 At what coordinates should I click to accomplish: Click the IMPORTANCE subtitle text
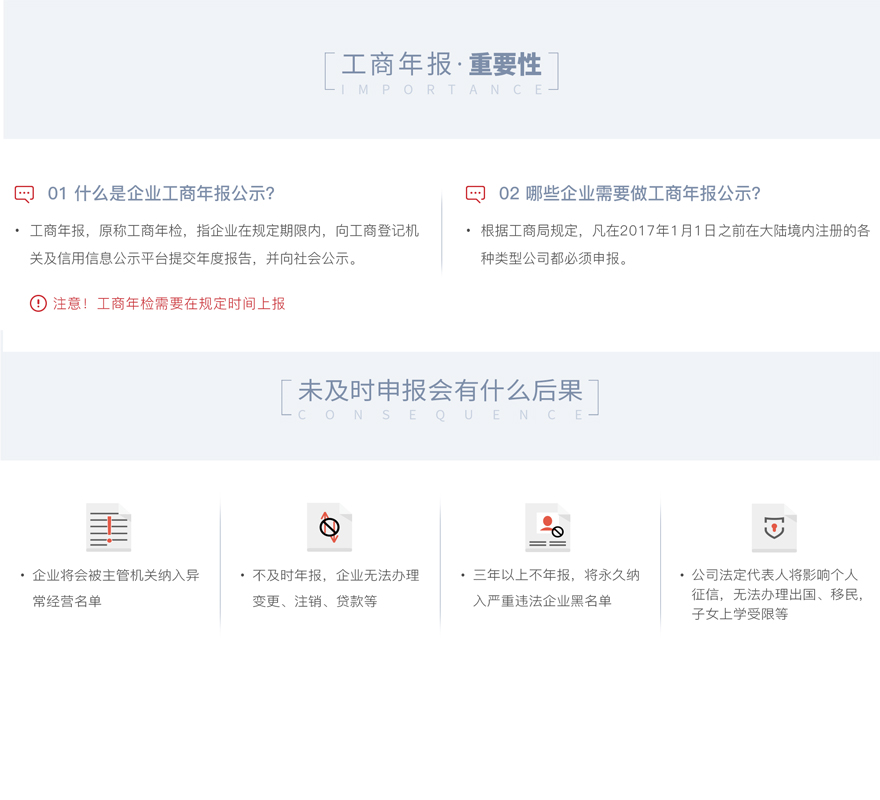click(442, 90)
